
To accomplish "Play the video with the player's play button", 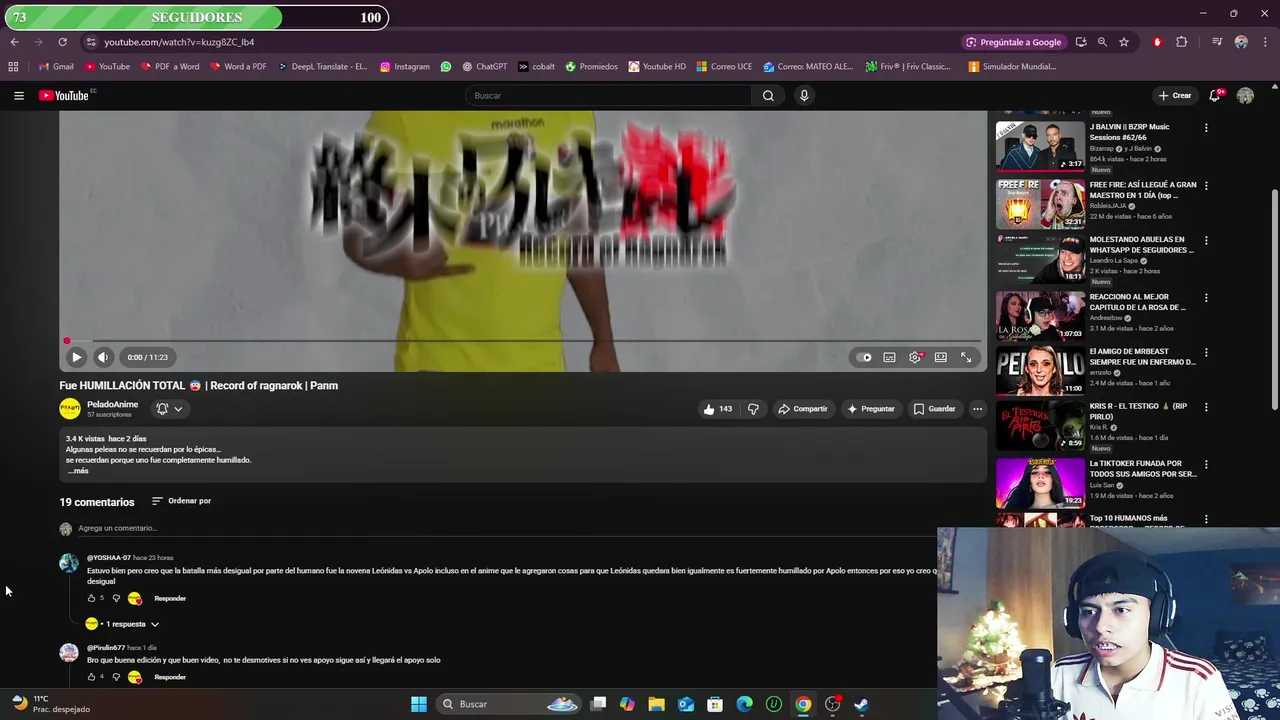I will [x=76, y=357].
